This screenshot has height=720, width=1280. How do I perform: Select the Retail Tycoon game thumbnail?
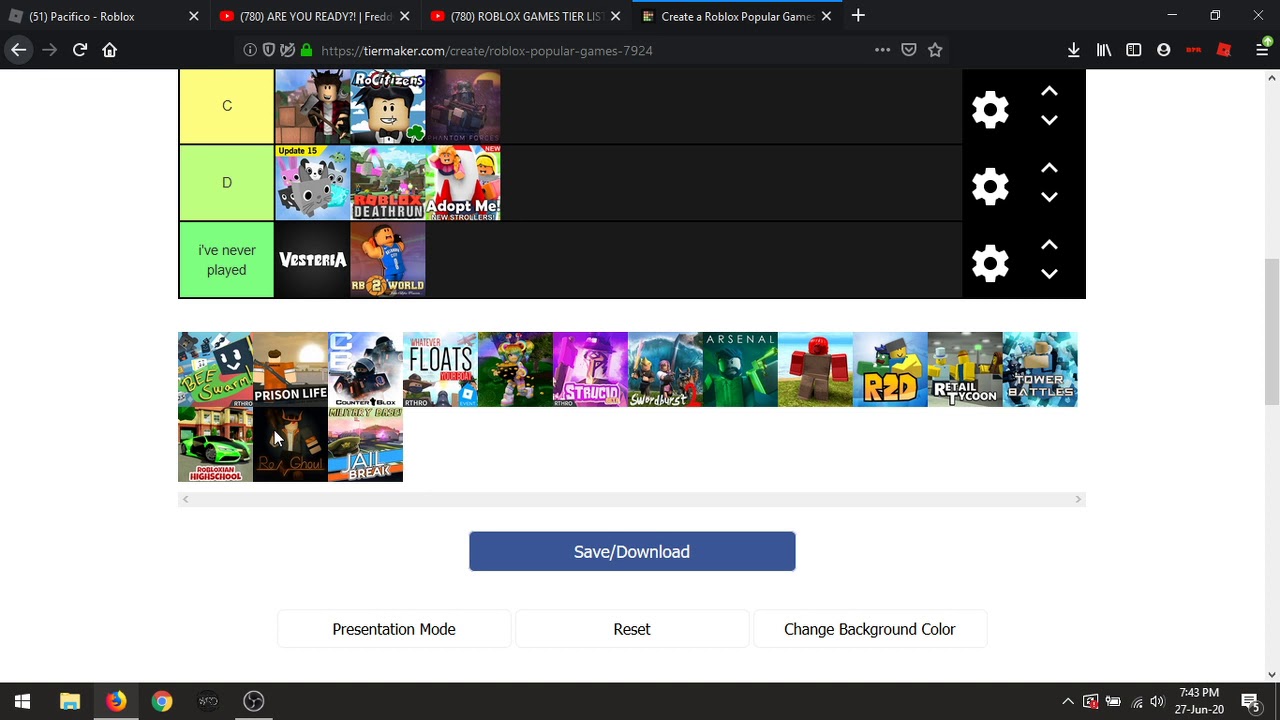(965, 369)
